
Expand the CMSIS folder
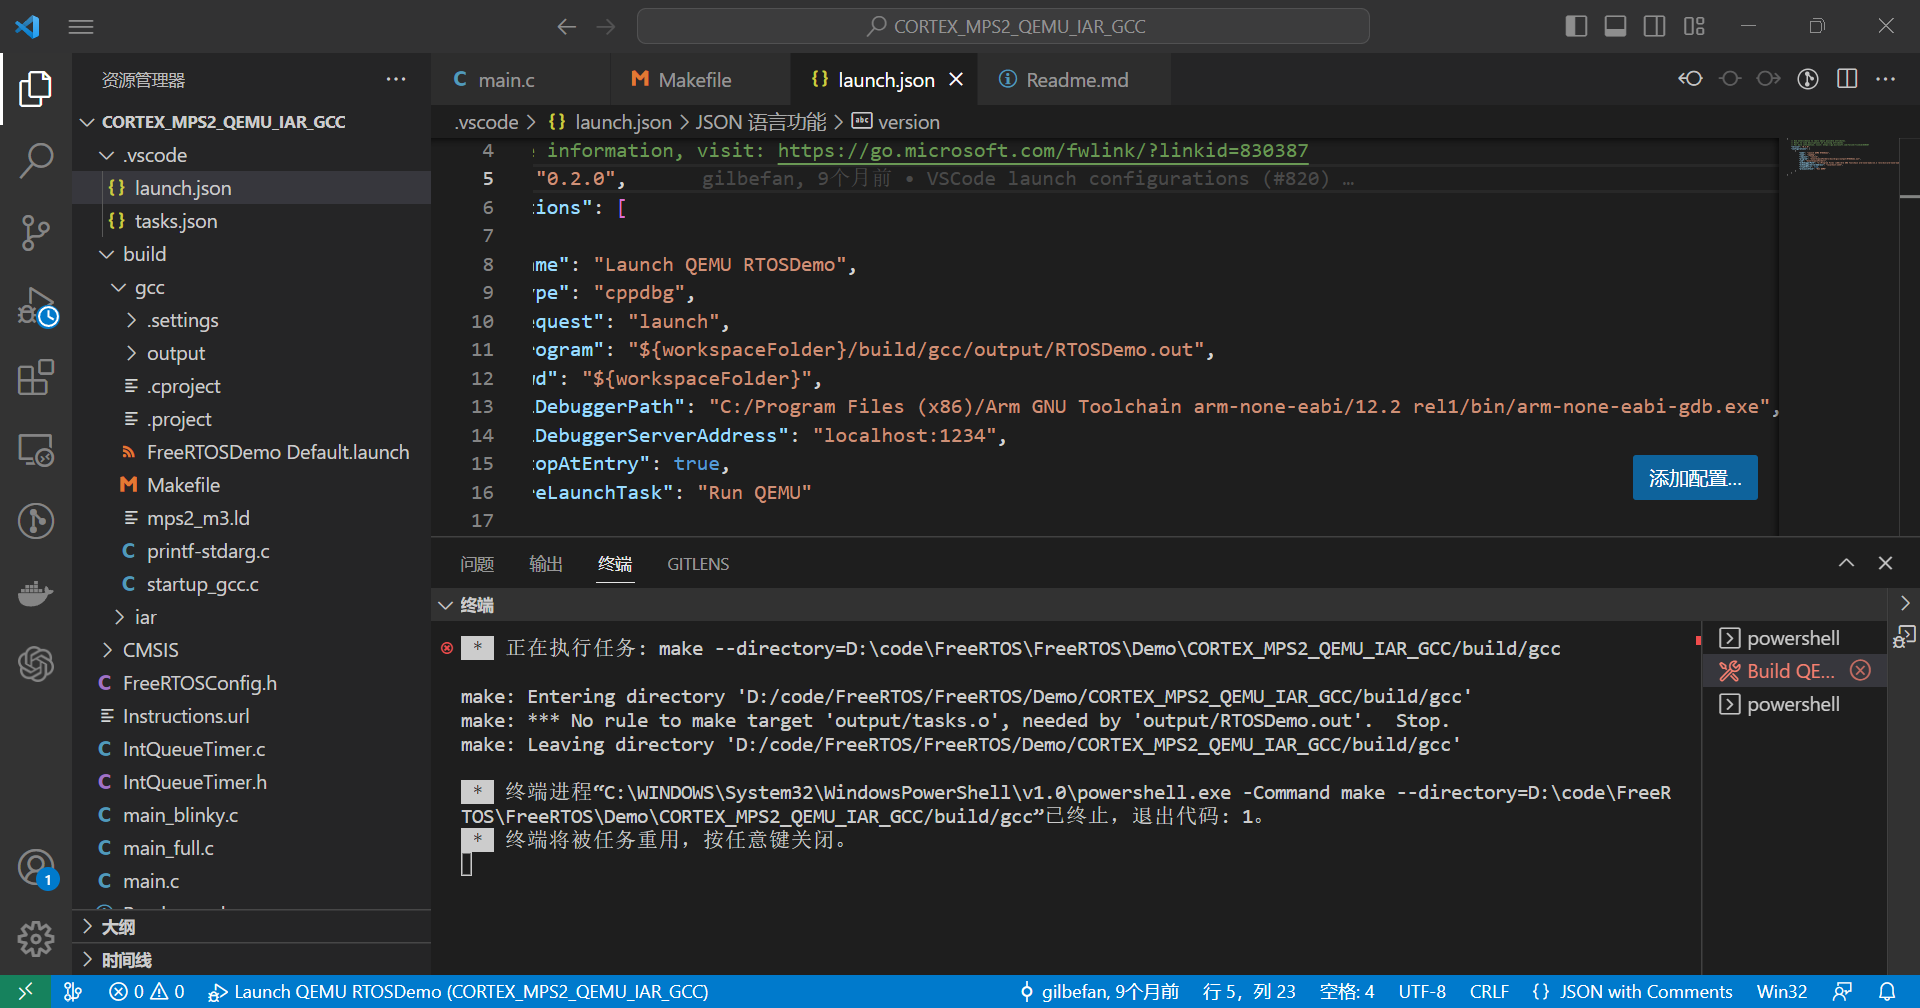[150, 650]
